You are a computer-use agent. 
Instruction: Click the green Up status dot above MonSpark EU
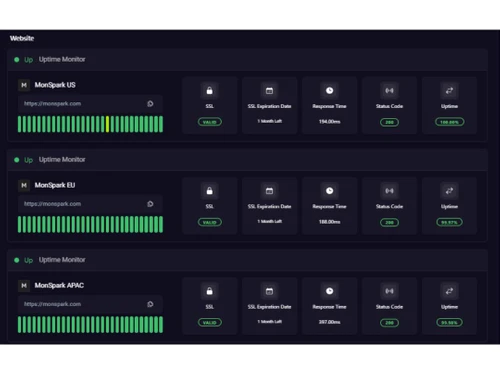point(17,160)
